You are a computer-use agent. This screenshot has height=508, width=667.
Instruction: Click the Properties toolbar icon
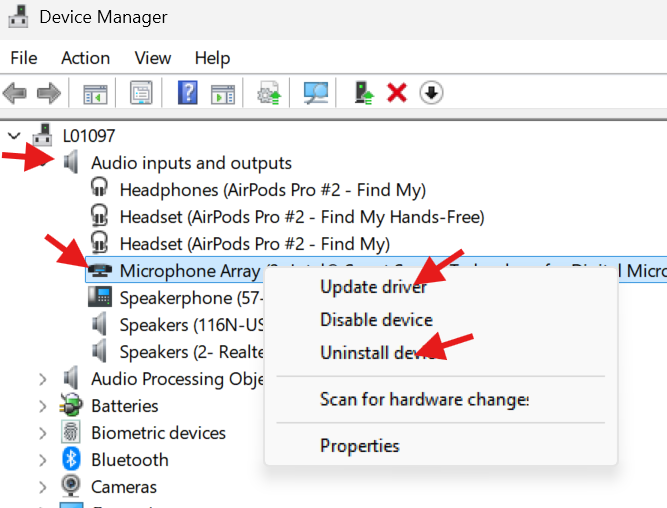(x=141, y=94)
